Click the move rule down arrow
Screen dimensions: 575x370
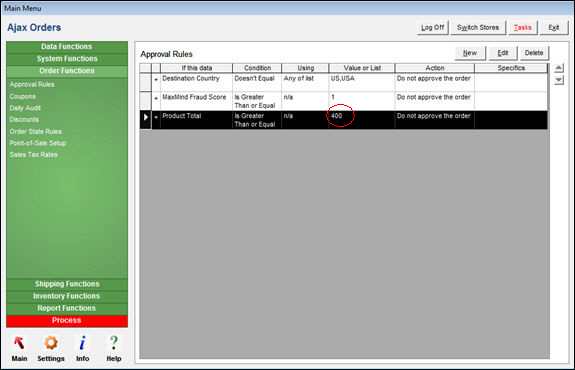click(558, 80)
